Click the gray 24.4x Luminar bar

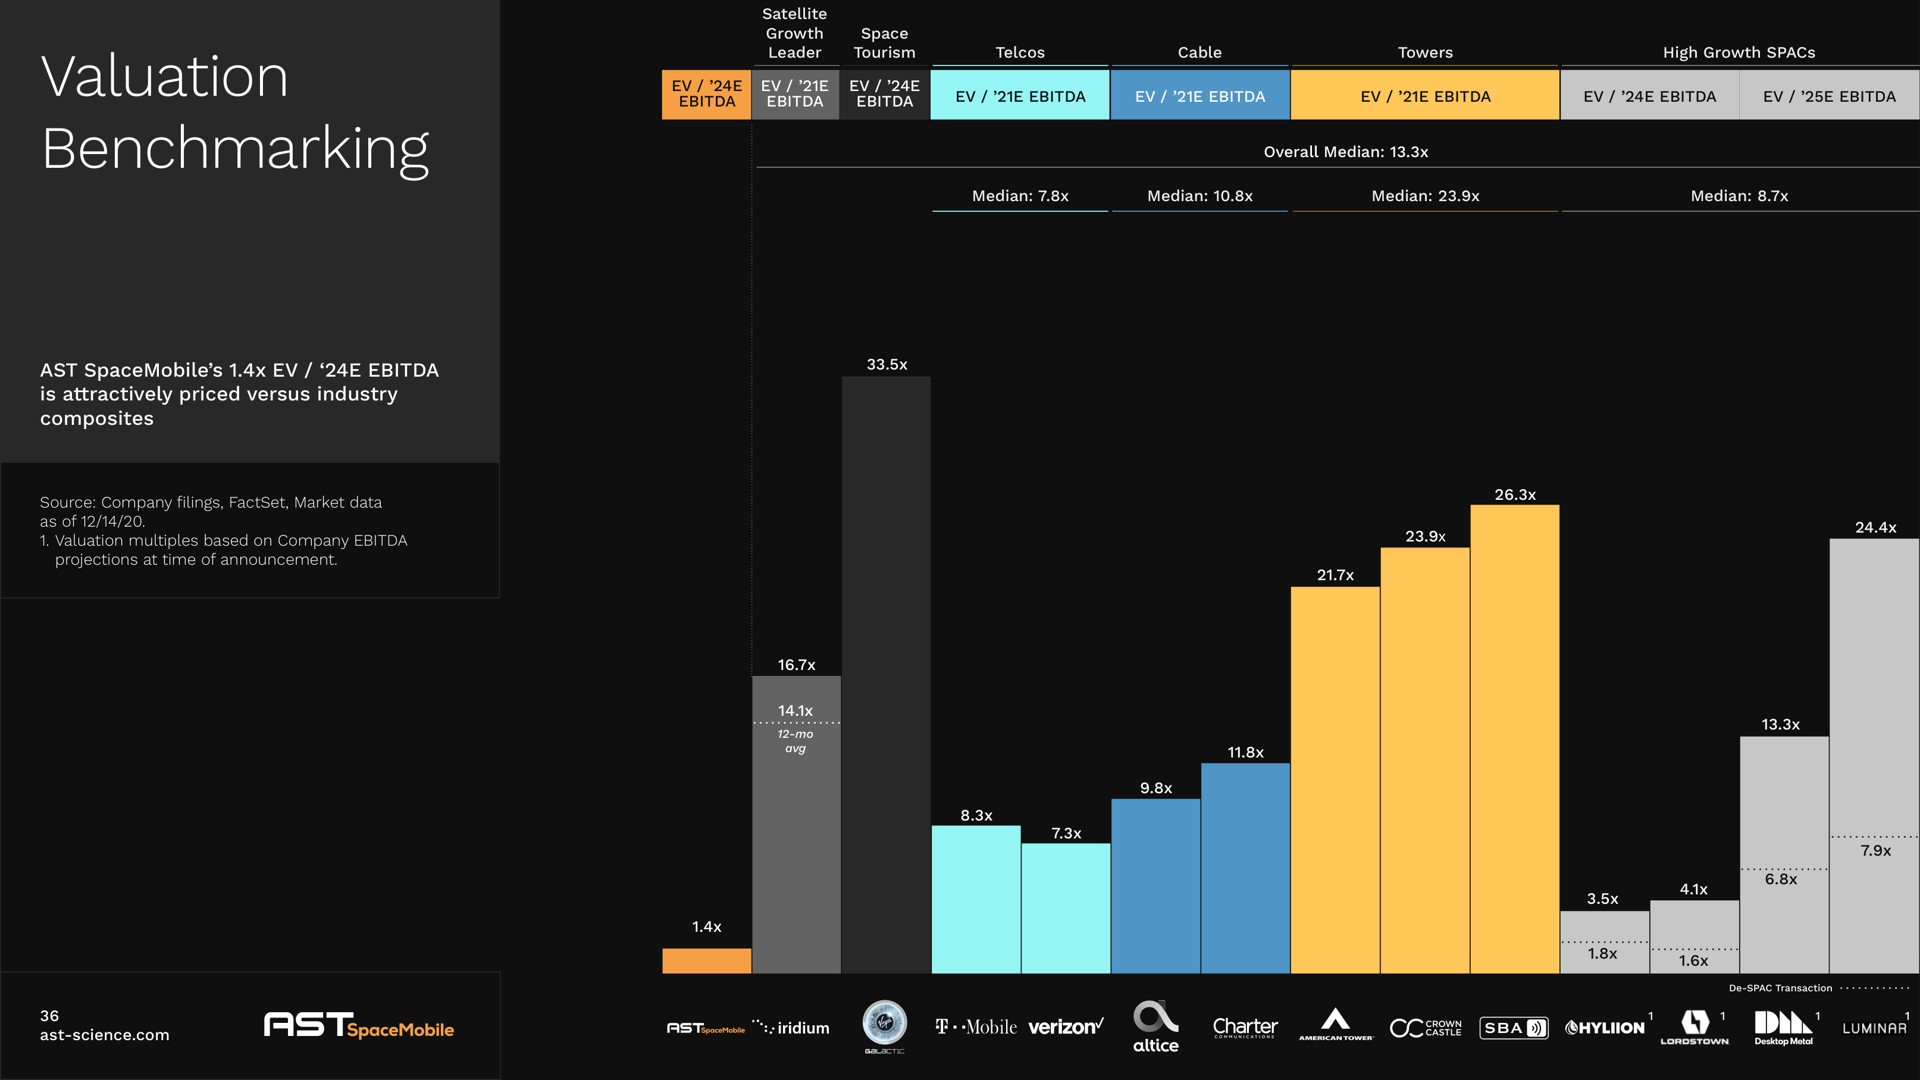[x=1875, y=756]
